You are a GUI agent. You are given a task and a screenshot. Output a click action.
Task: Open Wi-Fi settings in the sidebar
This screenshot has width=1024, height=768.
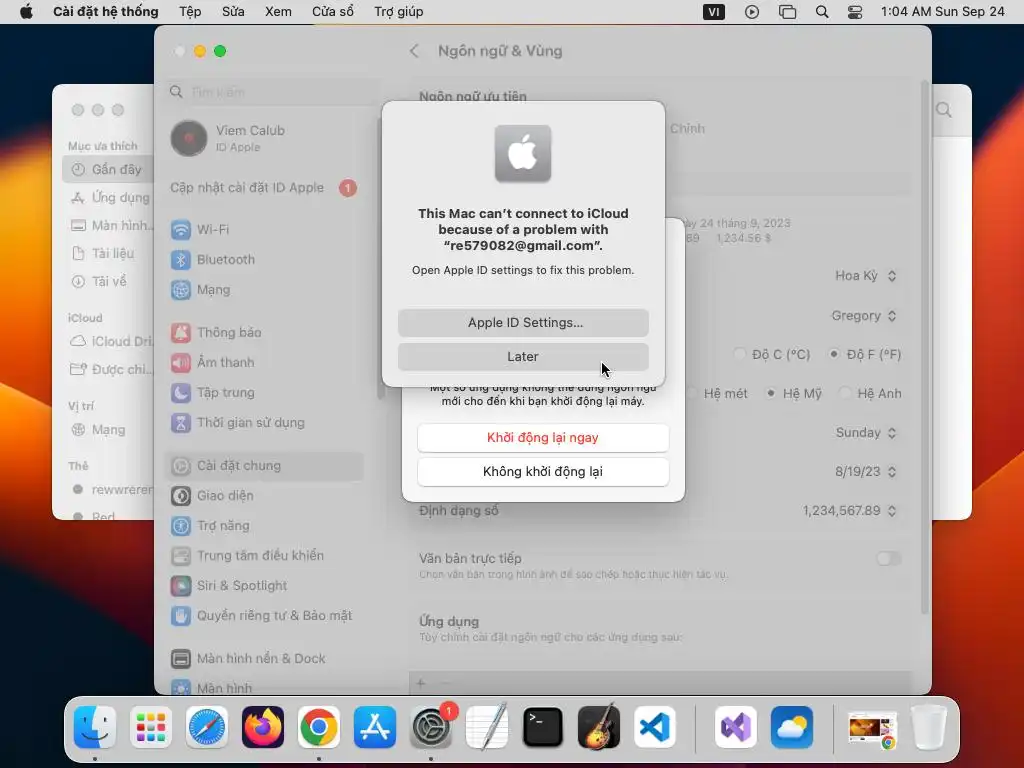(264, 229)
